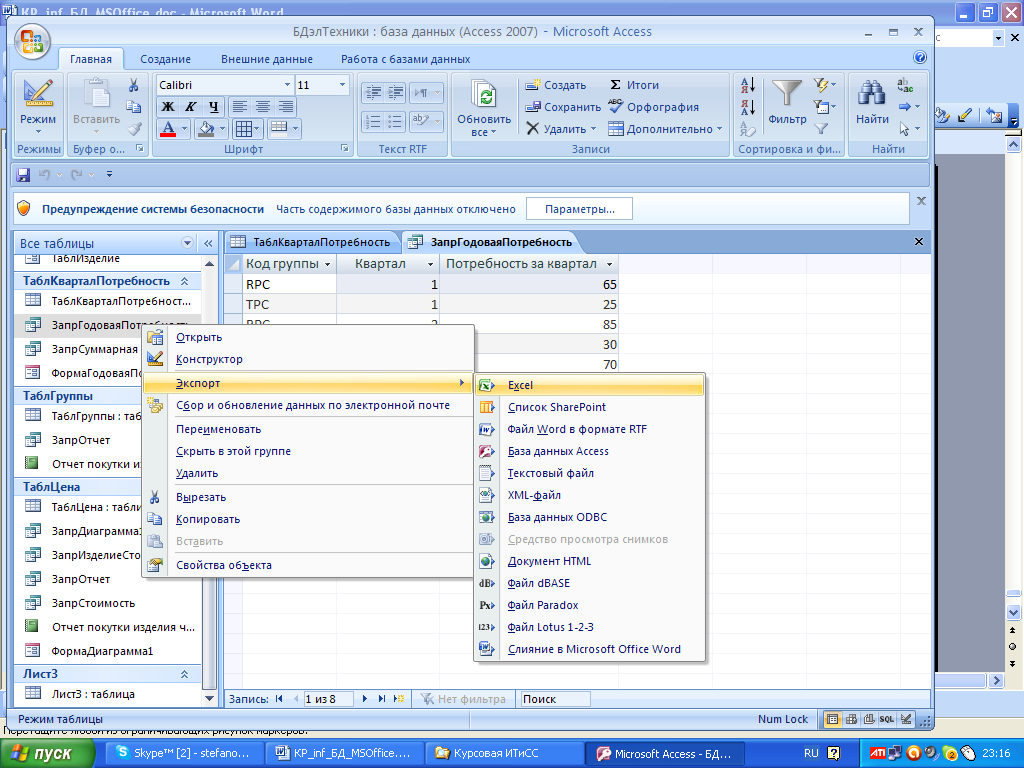The width and height of the screenshot is (1024, 768).
Task: Choose Переименовать in context menu
Action: 218,429
